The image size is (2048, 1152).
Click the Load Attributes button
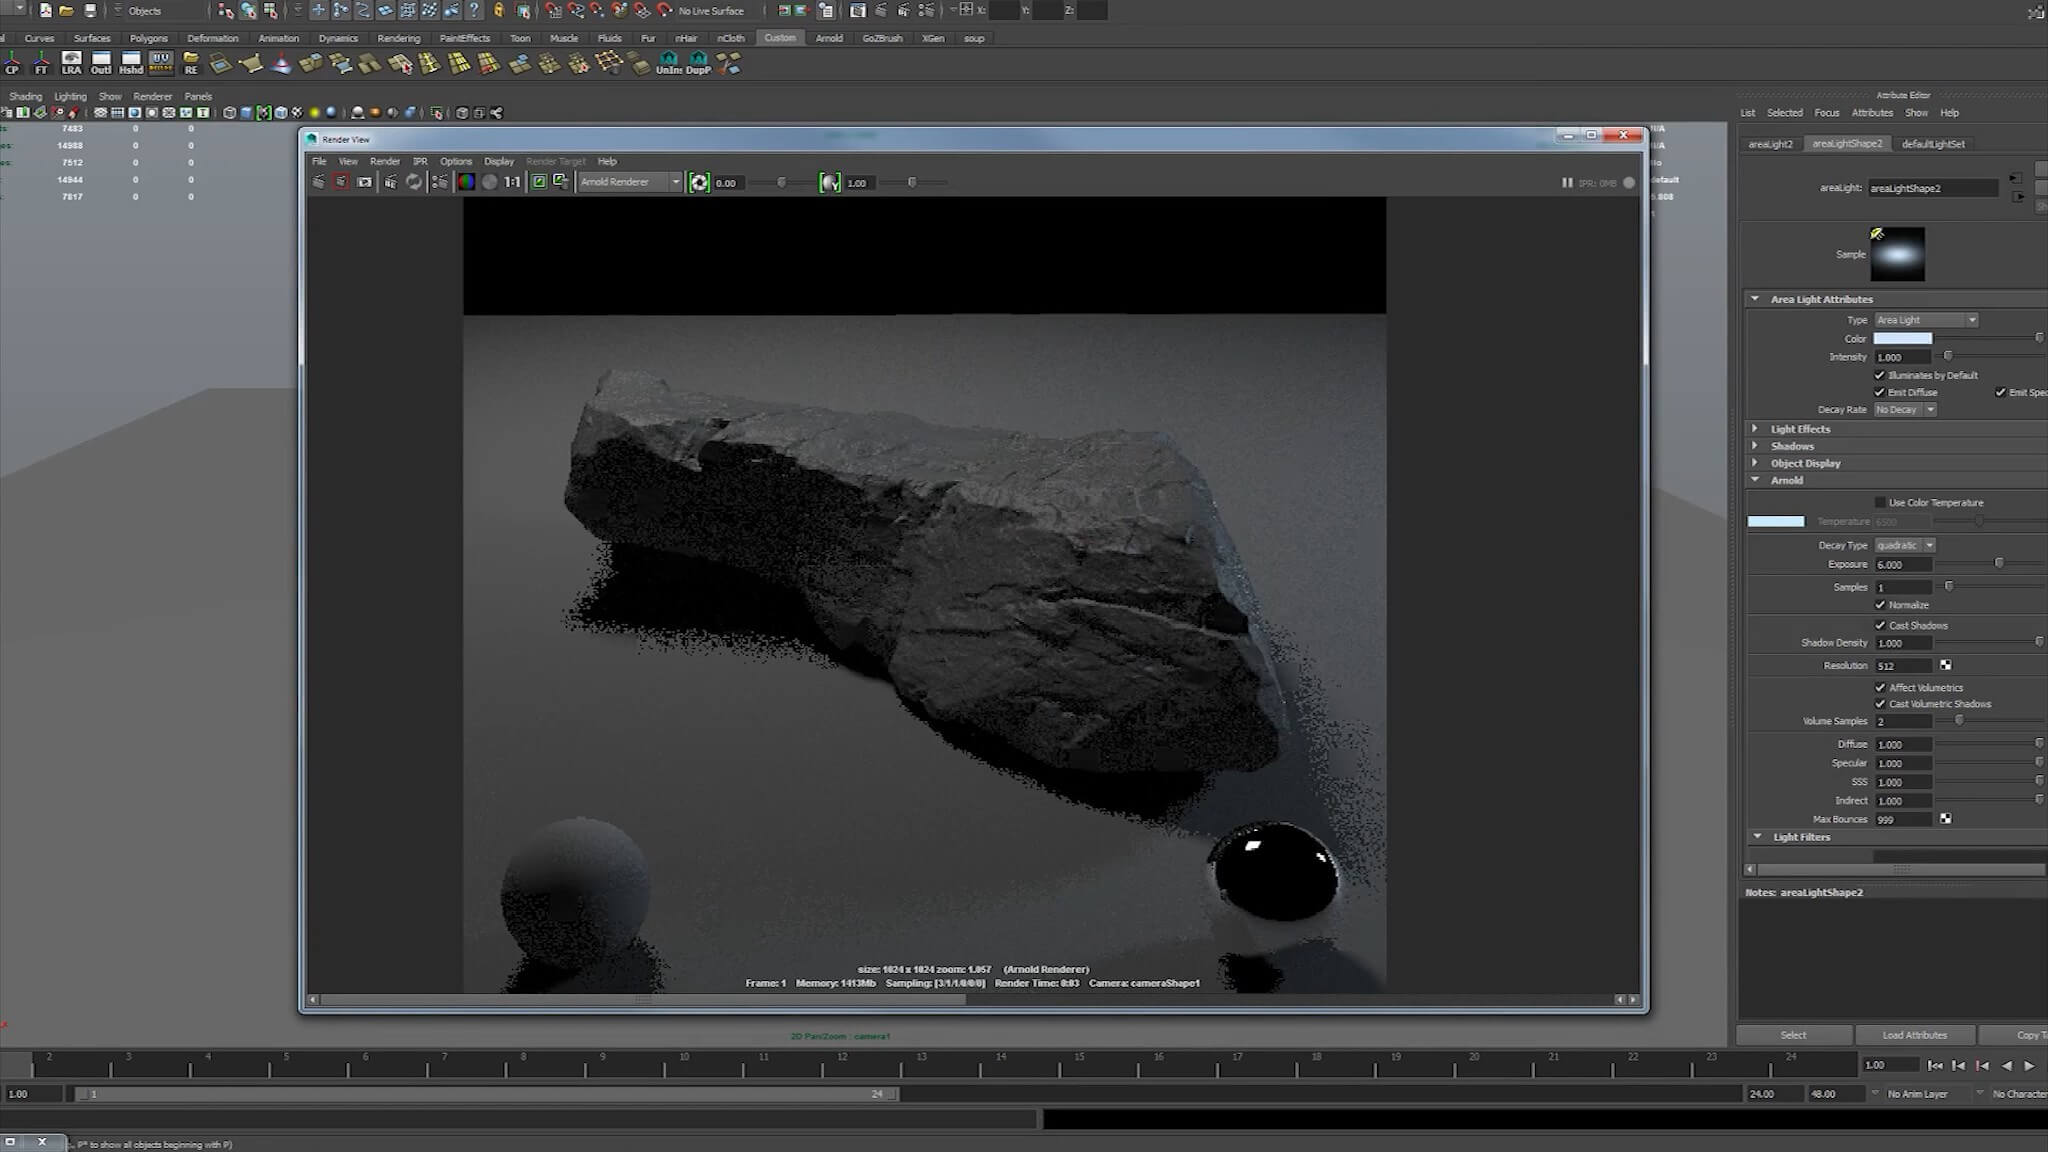[1914, 1035]
